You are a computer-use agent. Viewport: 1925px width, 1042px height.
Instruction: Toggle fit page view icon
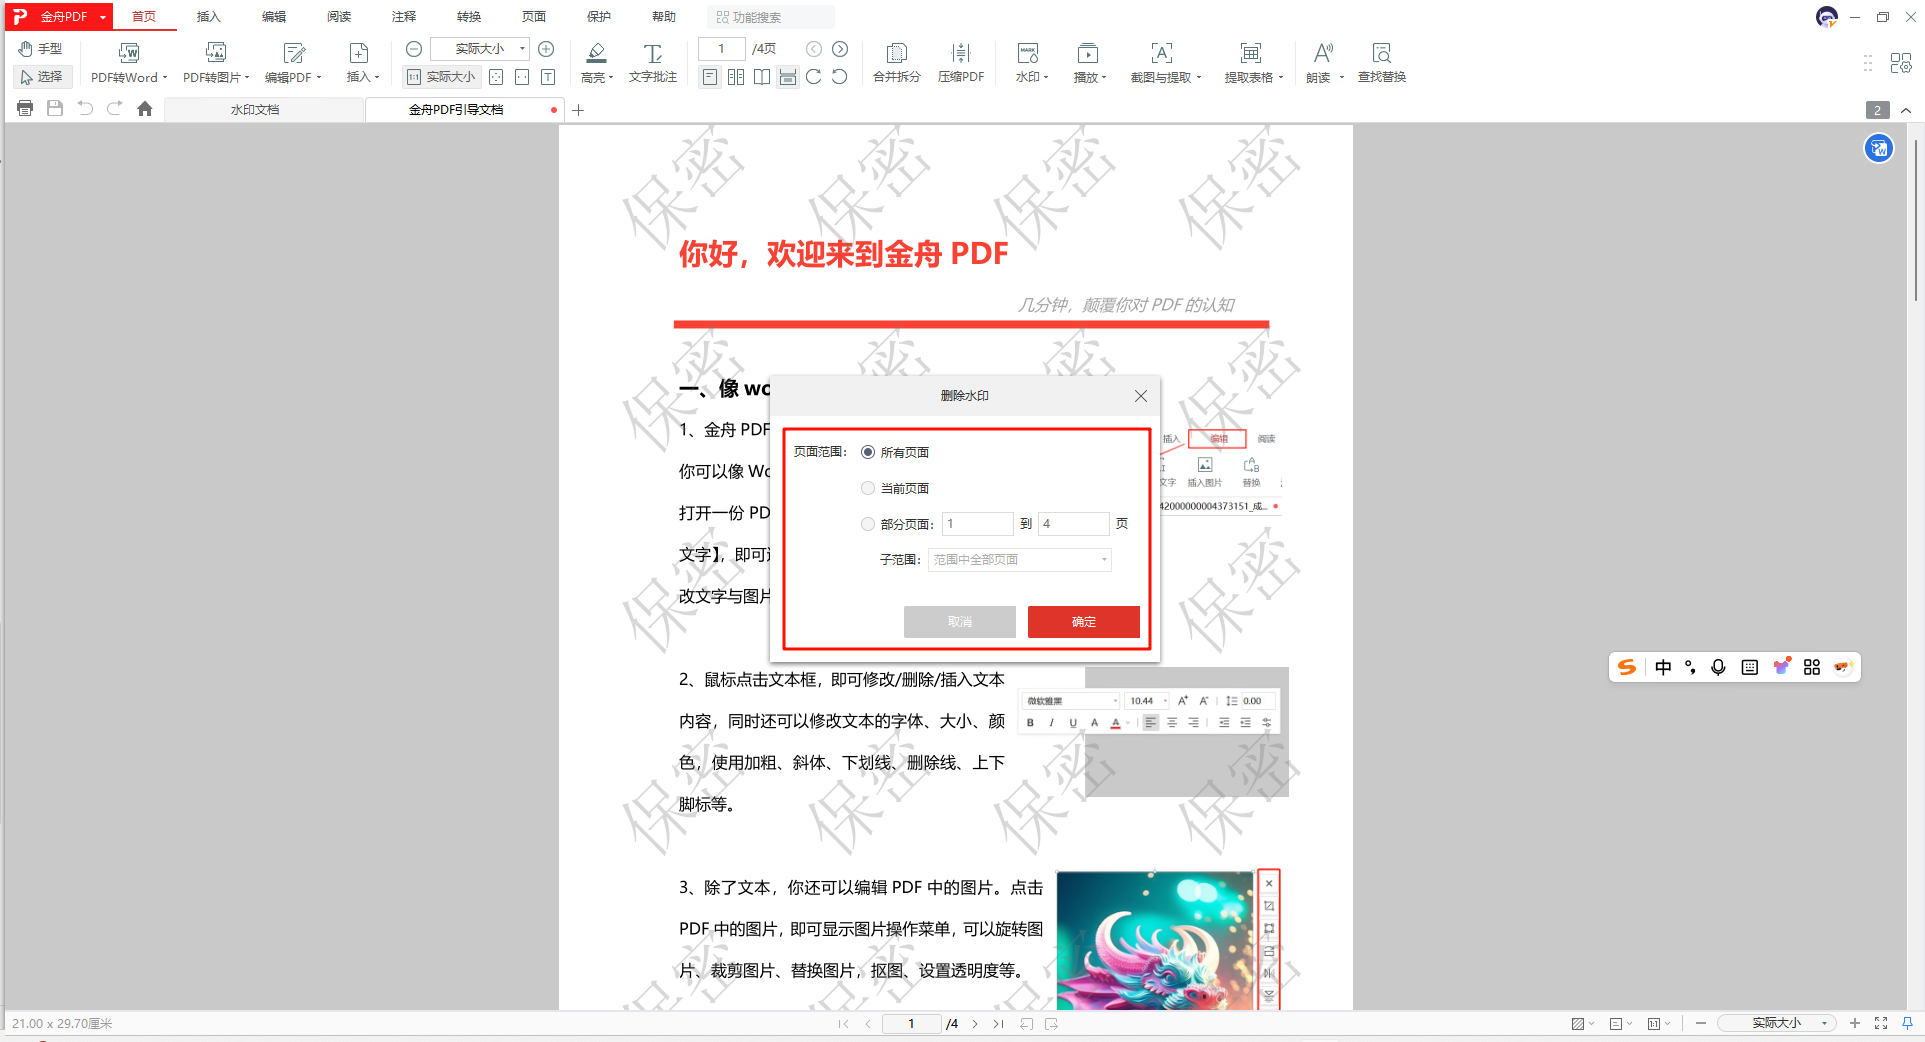pos(496,77)
